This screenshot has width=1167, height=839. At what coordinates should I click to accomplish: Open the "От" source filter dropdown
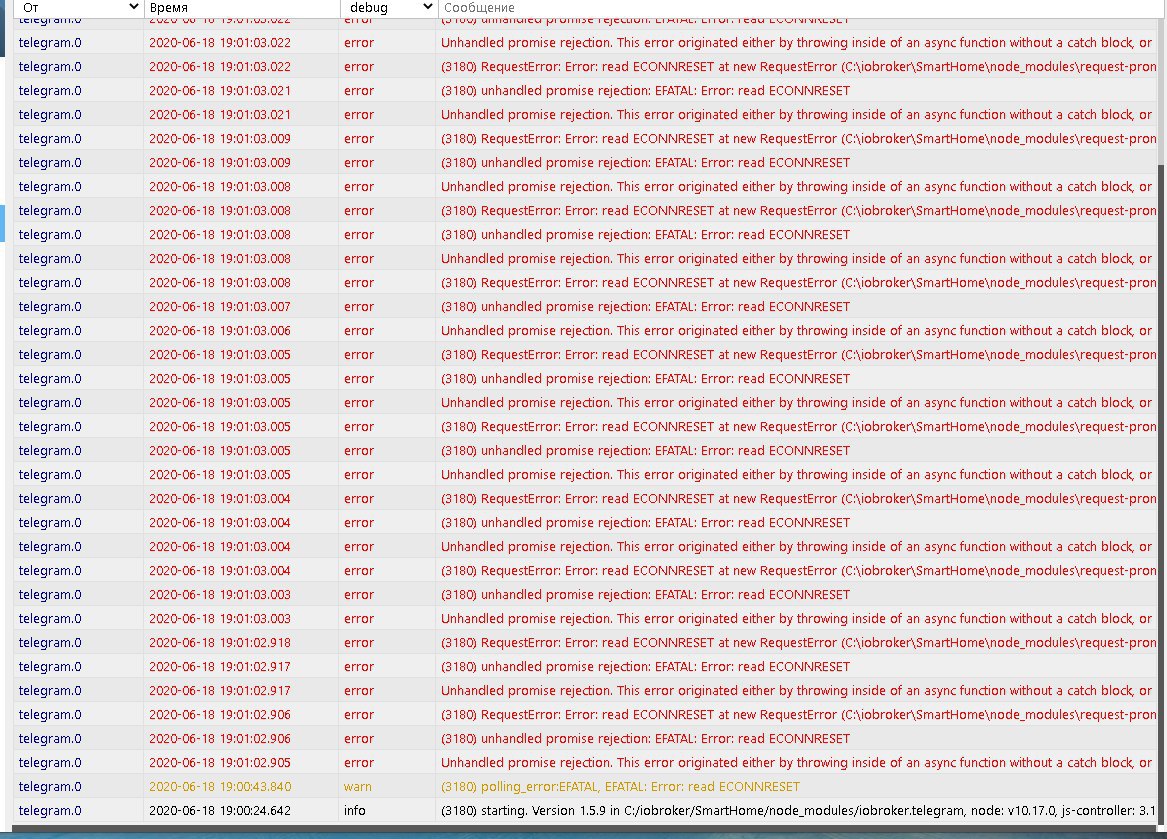pos(79,8)
